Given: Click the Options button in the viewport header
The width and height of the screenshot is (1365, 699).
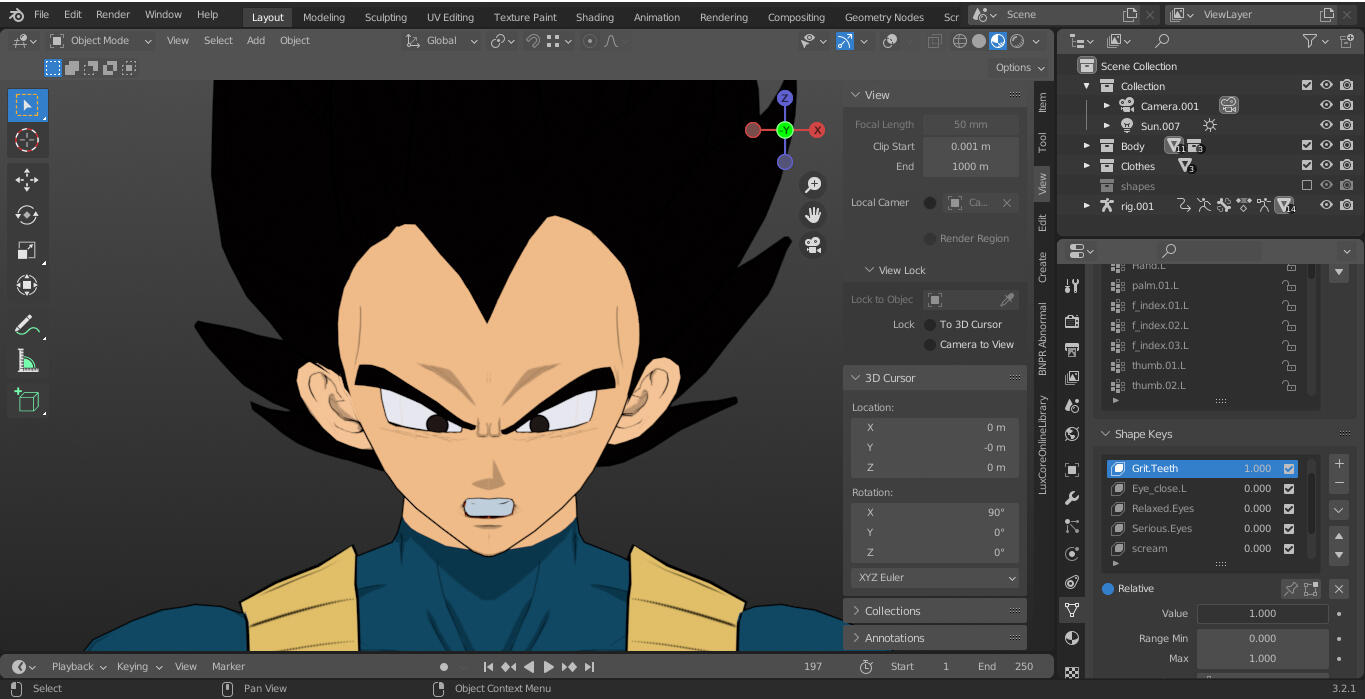Looking at the screenshot, I should 1013,67.
